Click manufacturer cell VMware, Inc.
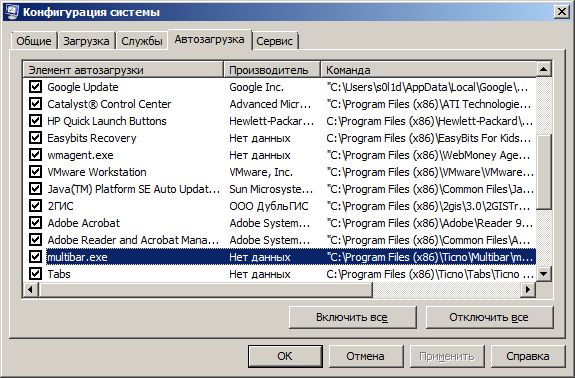This screenshot has height=378, width=575. 261,172
